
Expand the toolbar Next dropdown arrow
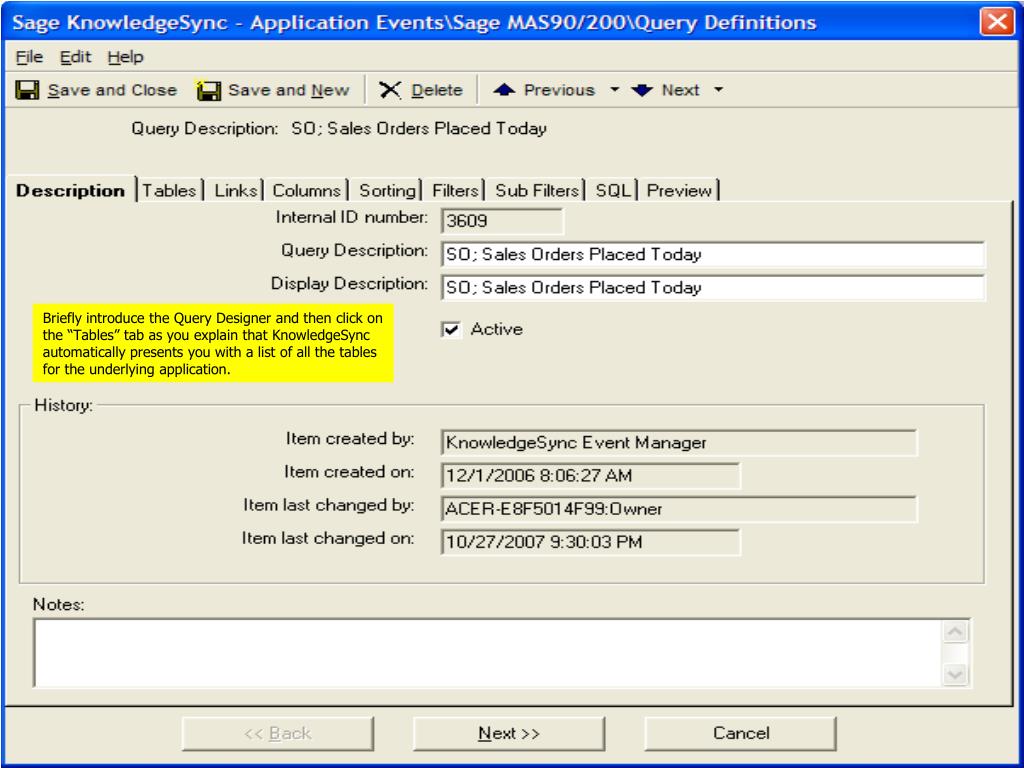[x=718, y=89]
